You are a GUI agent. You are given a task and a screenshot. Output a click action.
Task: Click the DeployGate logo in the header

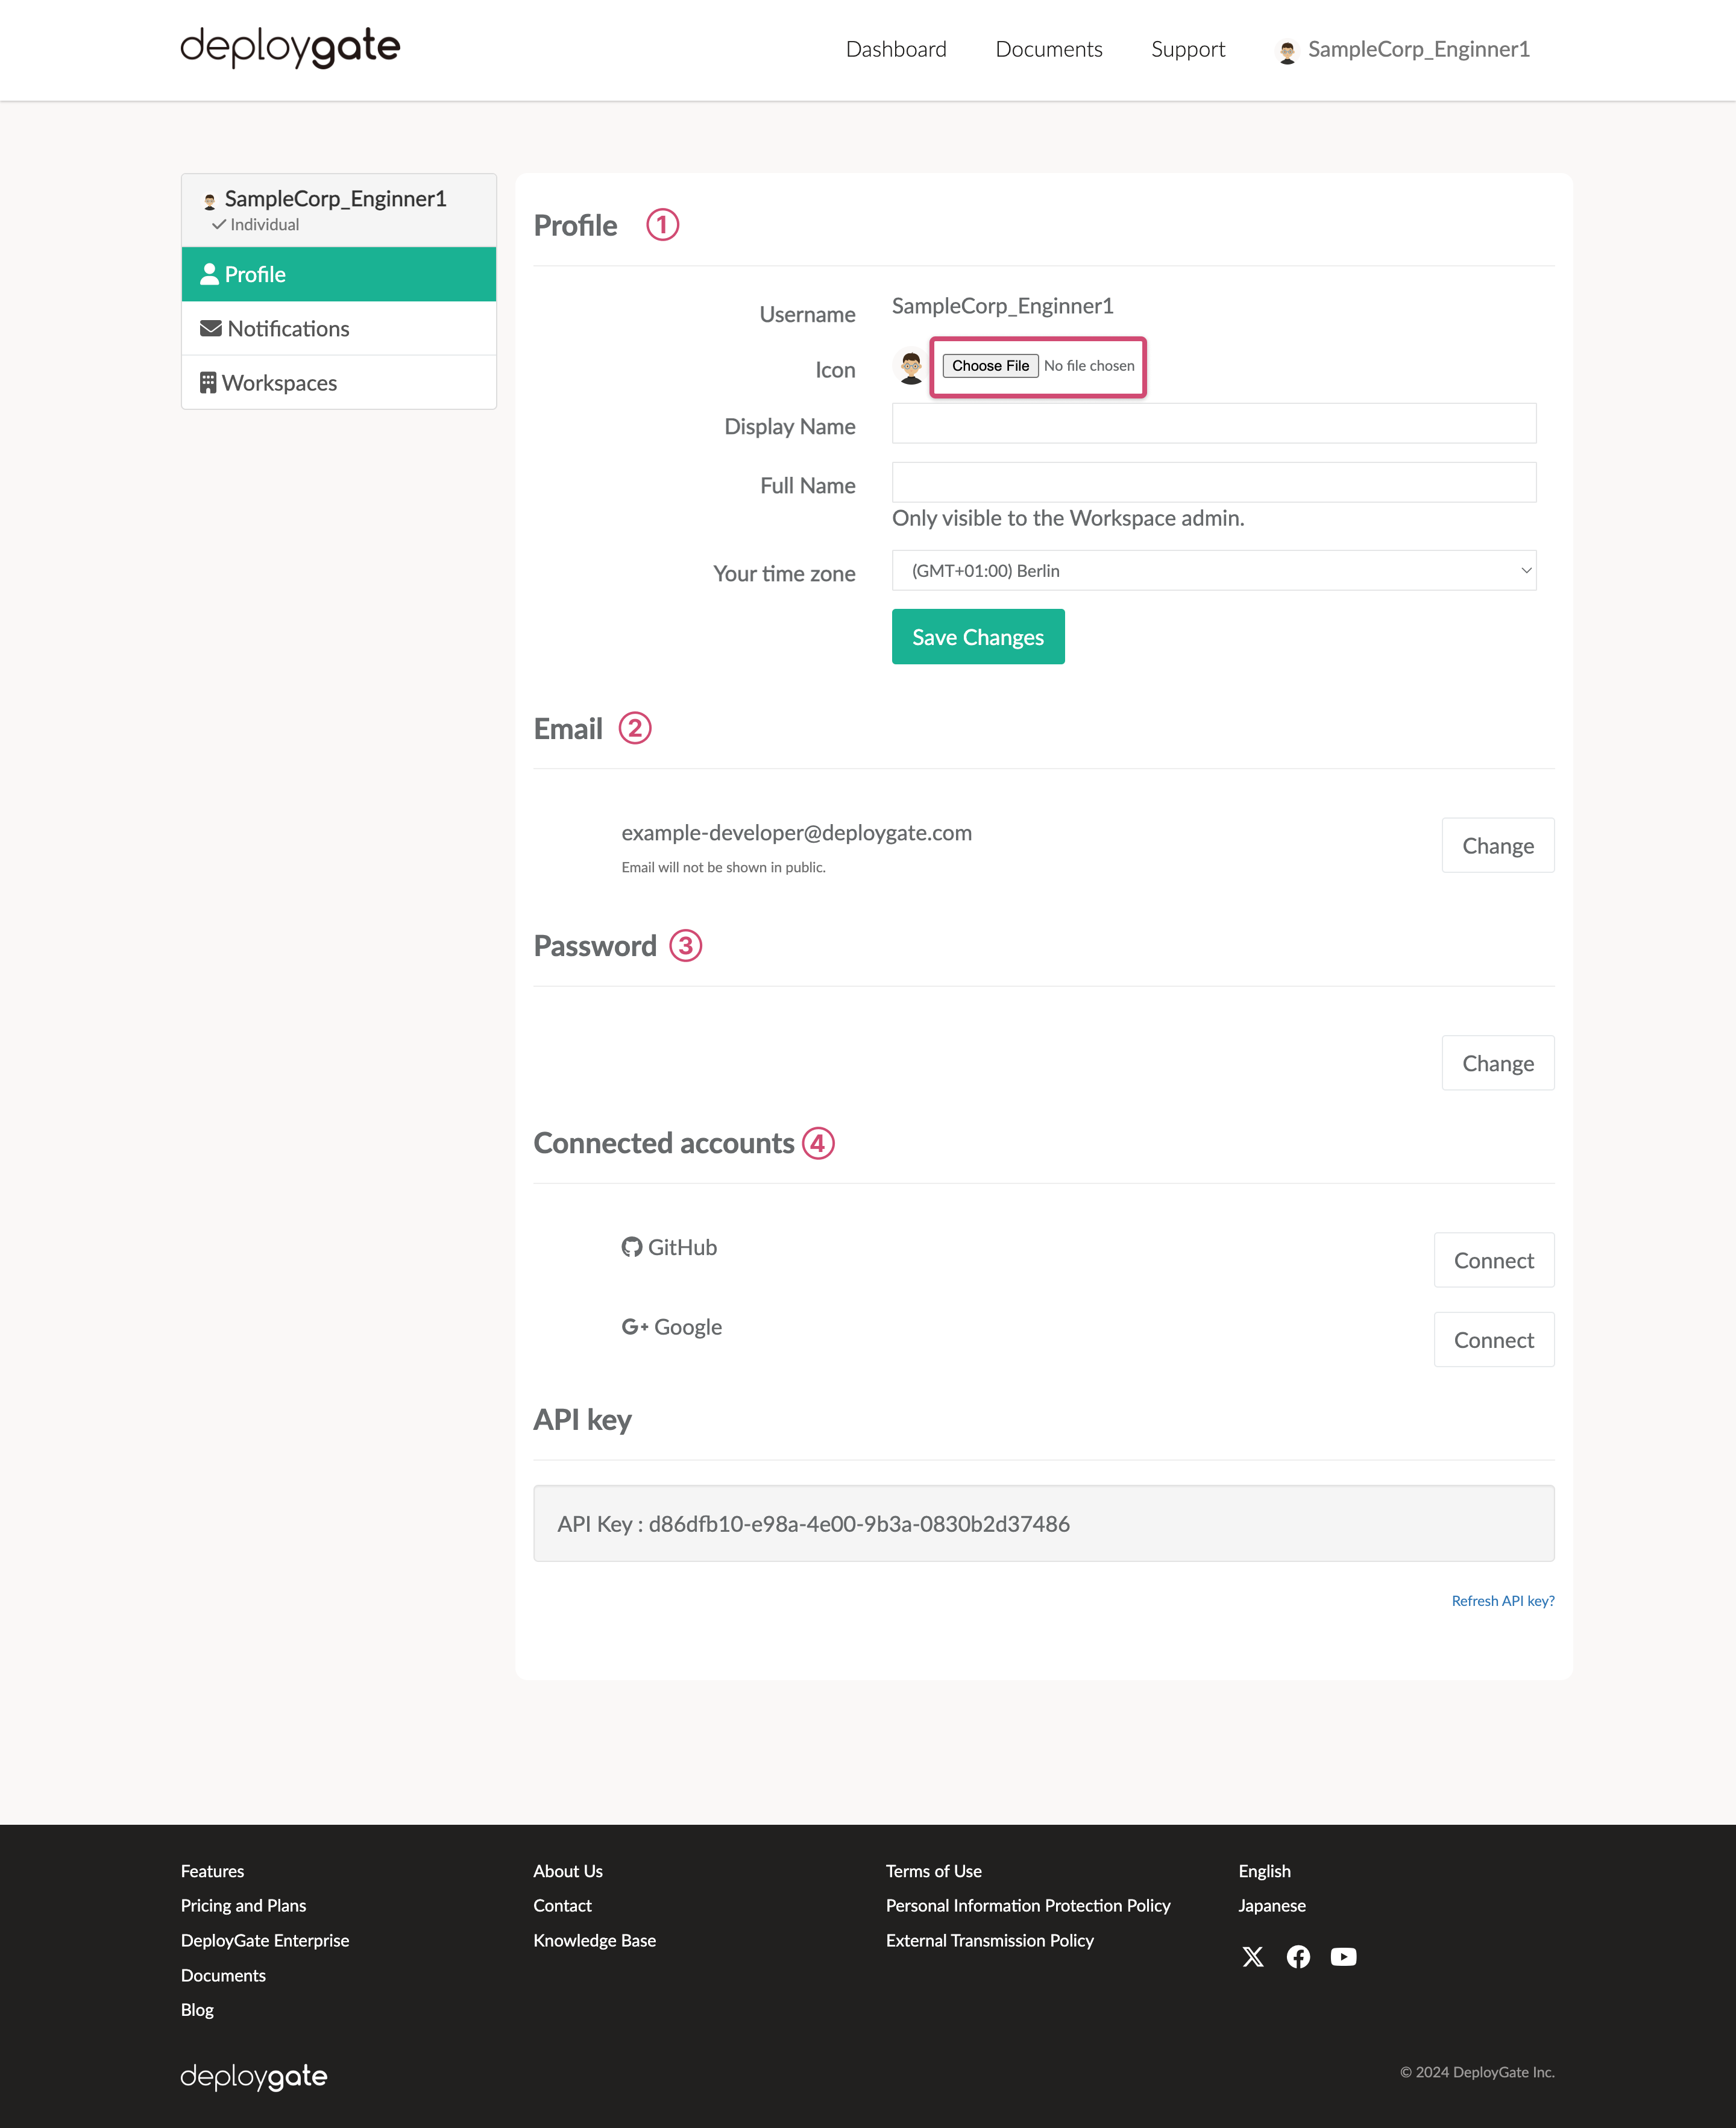[290, 47]
